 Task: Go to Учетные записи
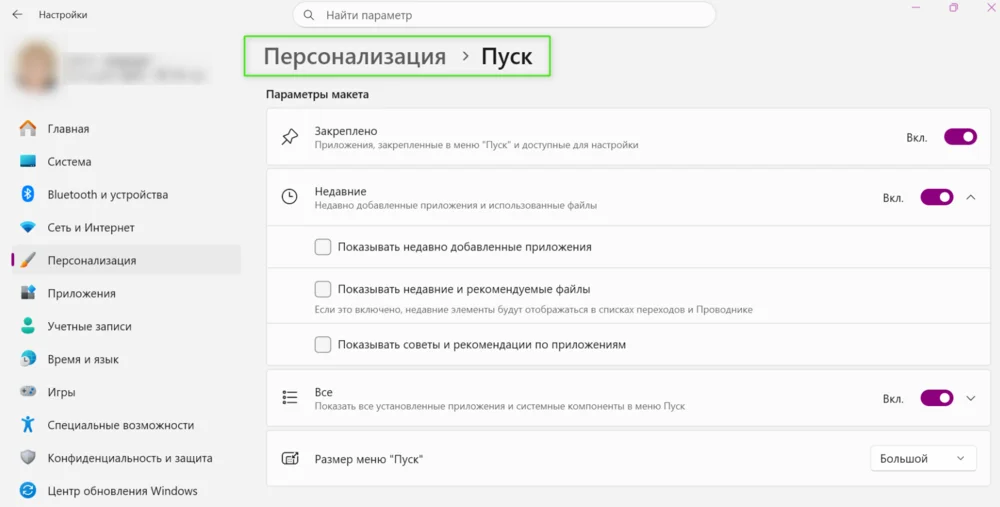tap(126, 327)
